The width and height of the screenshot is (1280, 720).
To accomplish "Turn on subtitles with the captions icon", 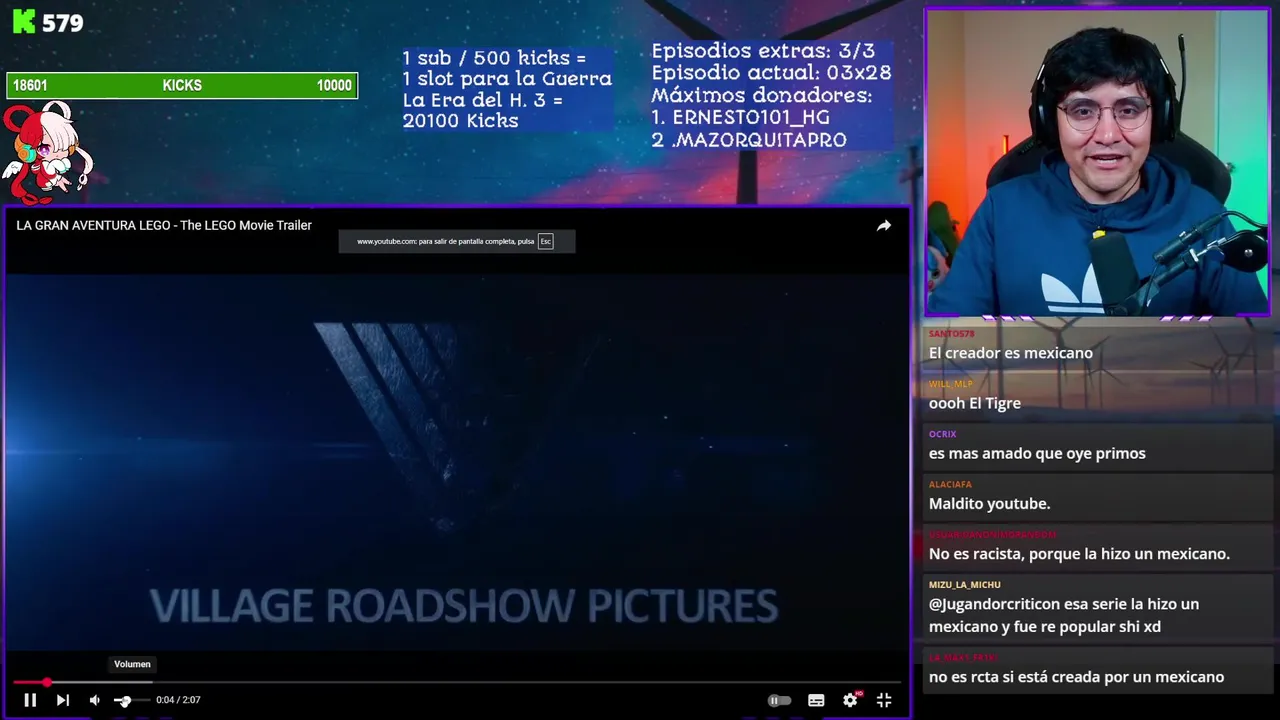I will pyautogui.click(x=816, y=700).
